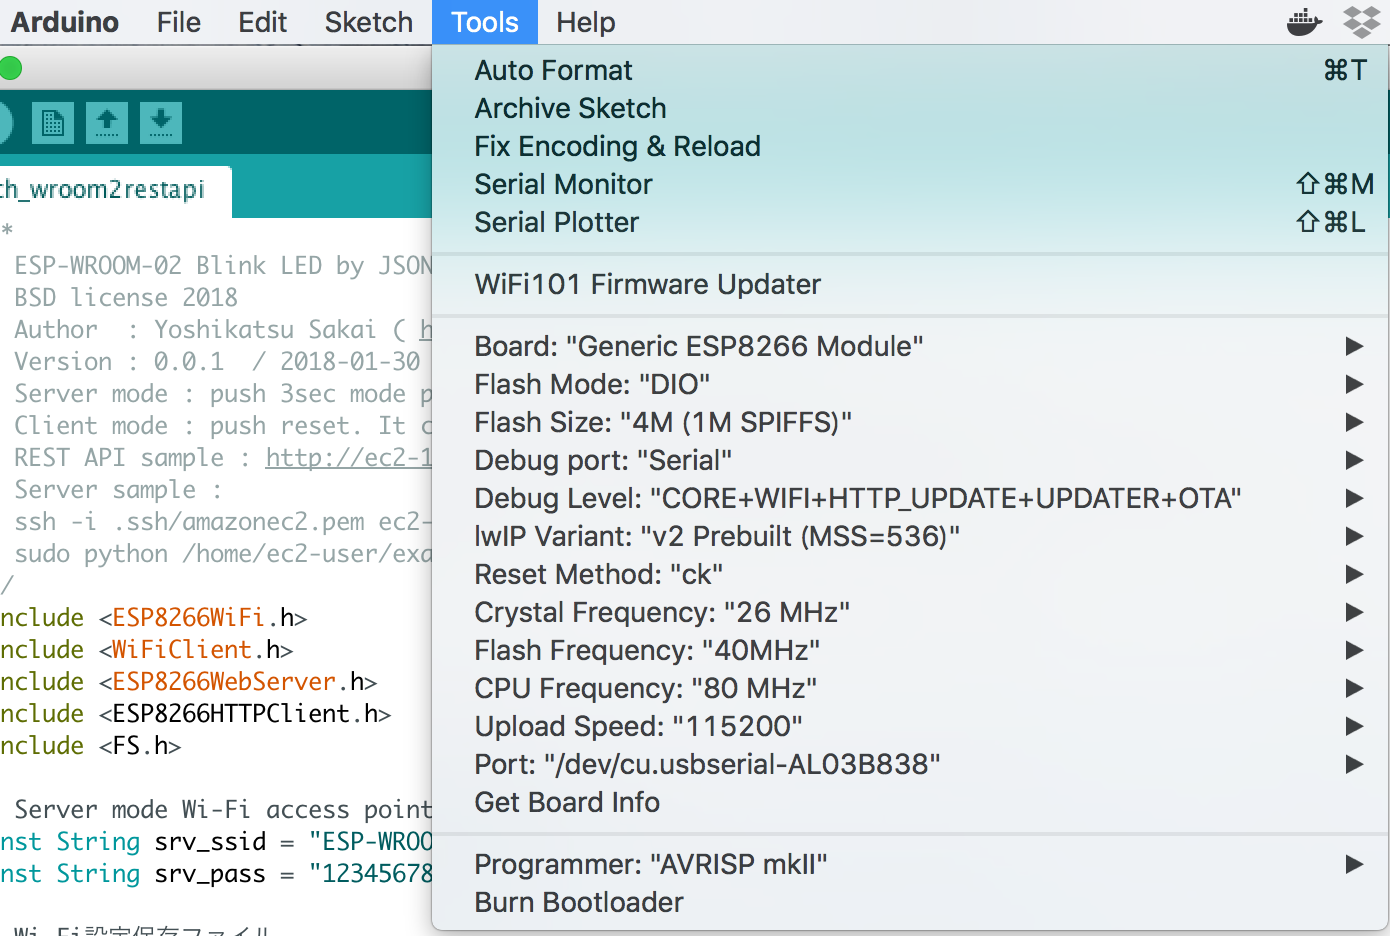Viewport: 1390px width, 936px height.
Task: Click the 'ssh -i .ssh/amazonec2.pem' line
Action: click(223, 522)
